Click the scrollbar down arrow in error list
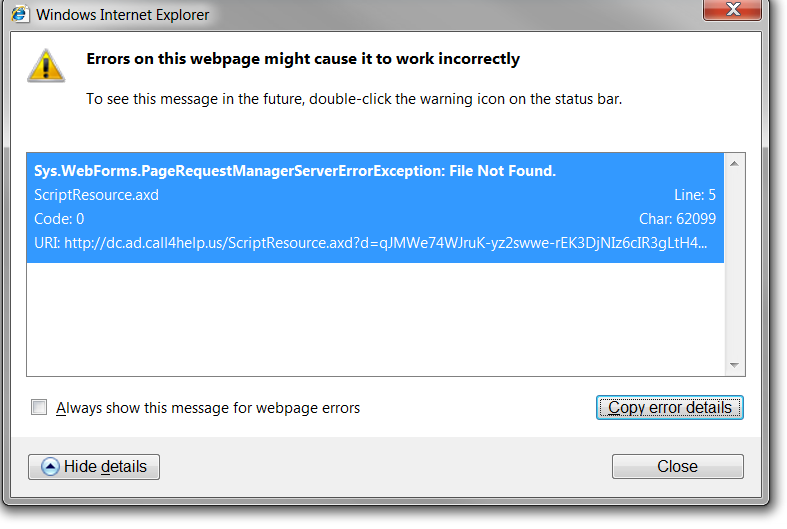Viewport: 787px width, 529px height. [734, 365]
